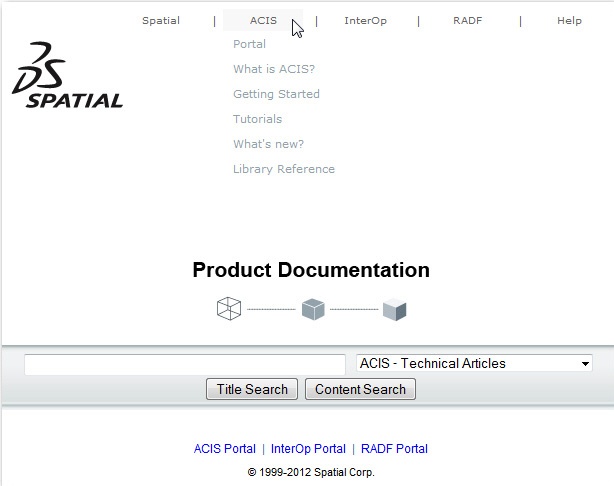This screenshot has width=614, height=486.
Task: Expand the ACIS - Technical Articles dropdown
Action: 474,364
